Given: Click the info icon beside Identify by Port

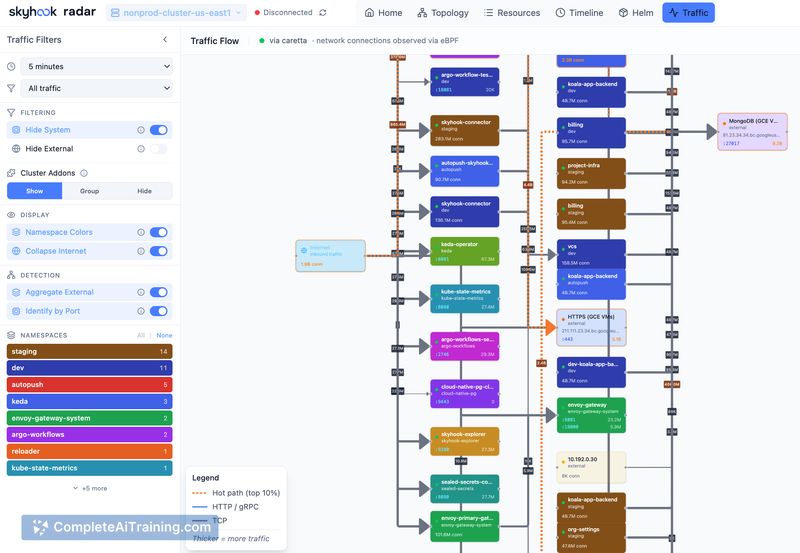Looking at the screenshot, I should click(x=141, y=311).
